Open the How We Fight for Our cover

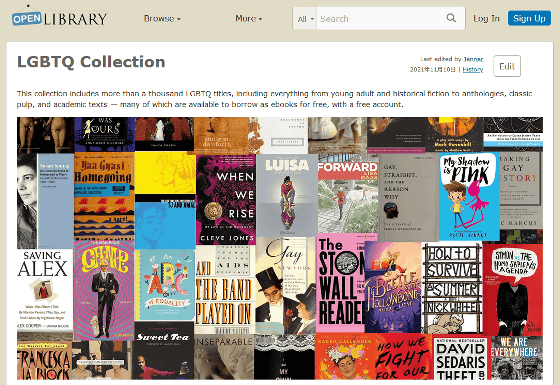pyautogui.click(x=404, y=357)
